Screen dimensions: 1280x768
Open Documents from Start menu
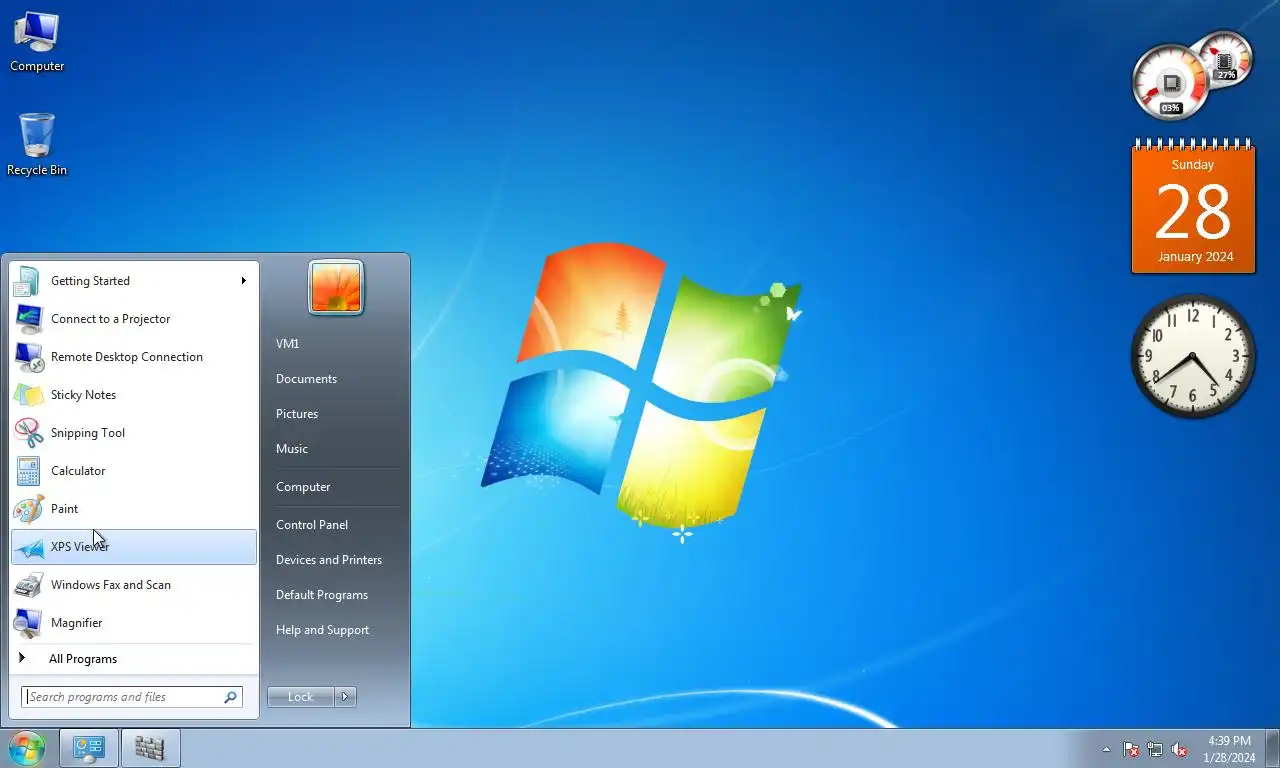pyautogui.click(x=306, y=379)
